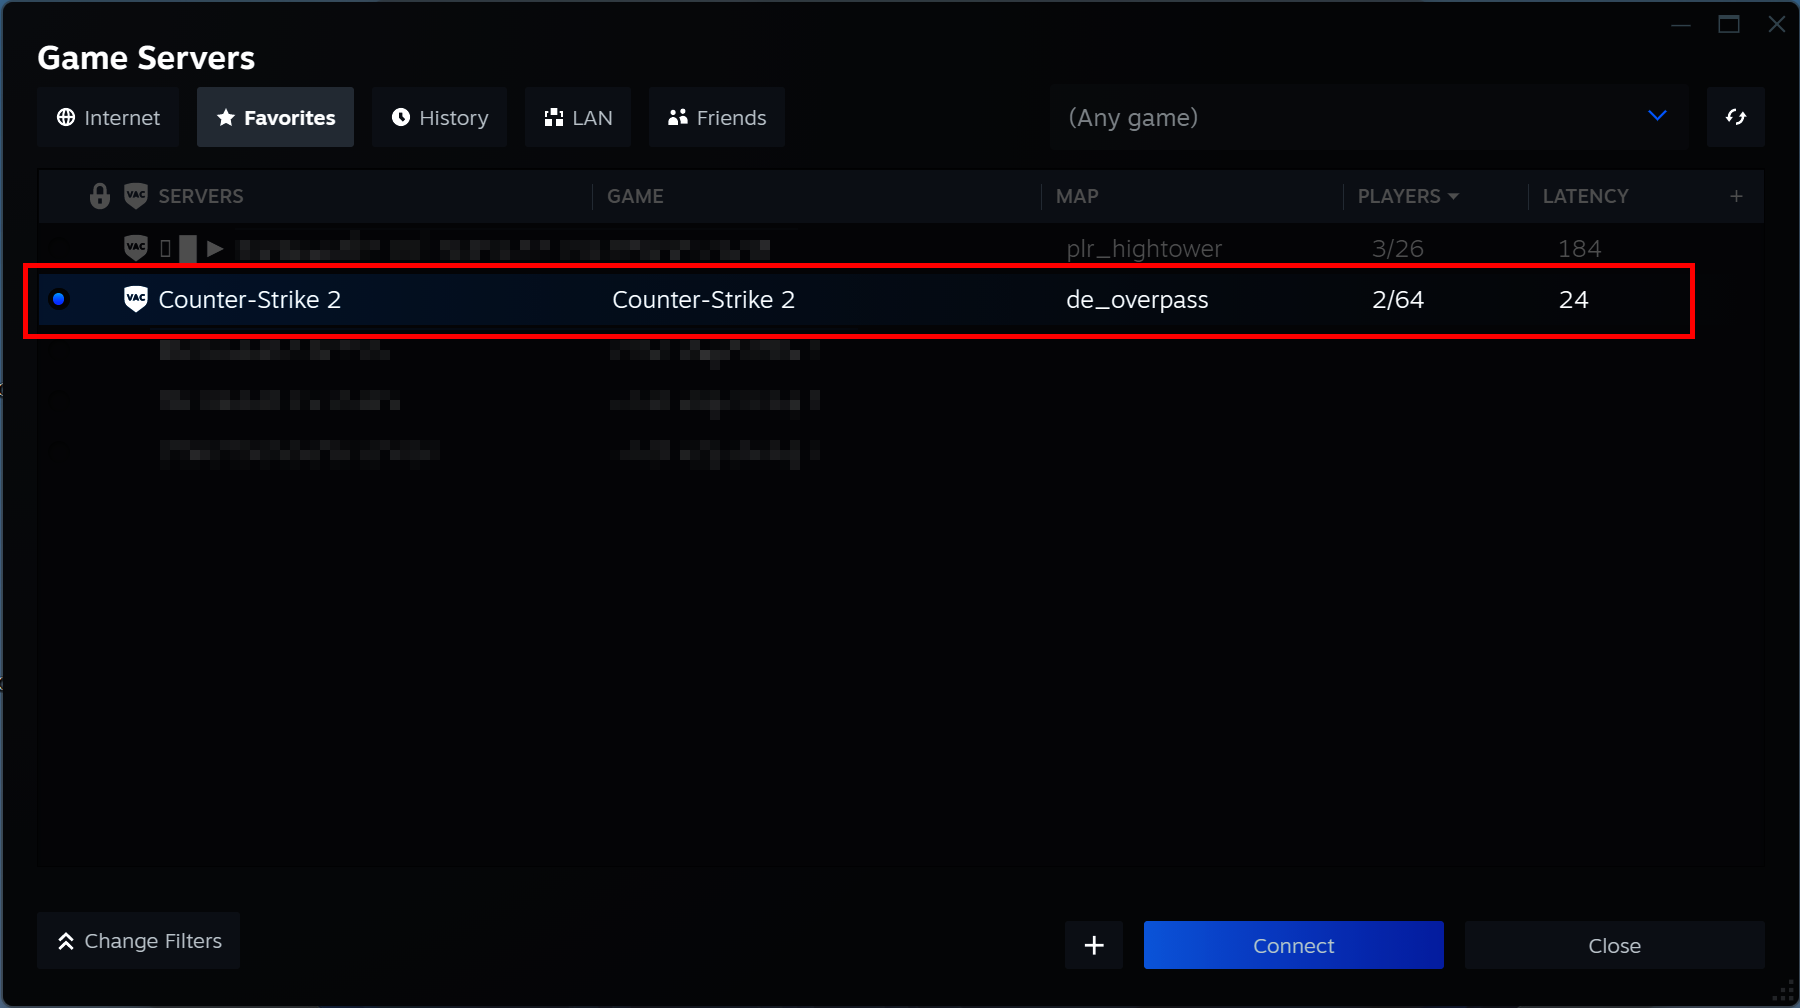This screenshot has width=1800, height=1008.
Task: Switch to the History tab
Action: click(x=439, y=117)
